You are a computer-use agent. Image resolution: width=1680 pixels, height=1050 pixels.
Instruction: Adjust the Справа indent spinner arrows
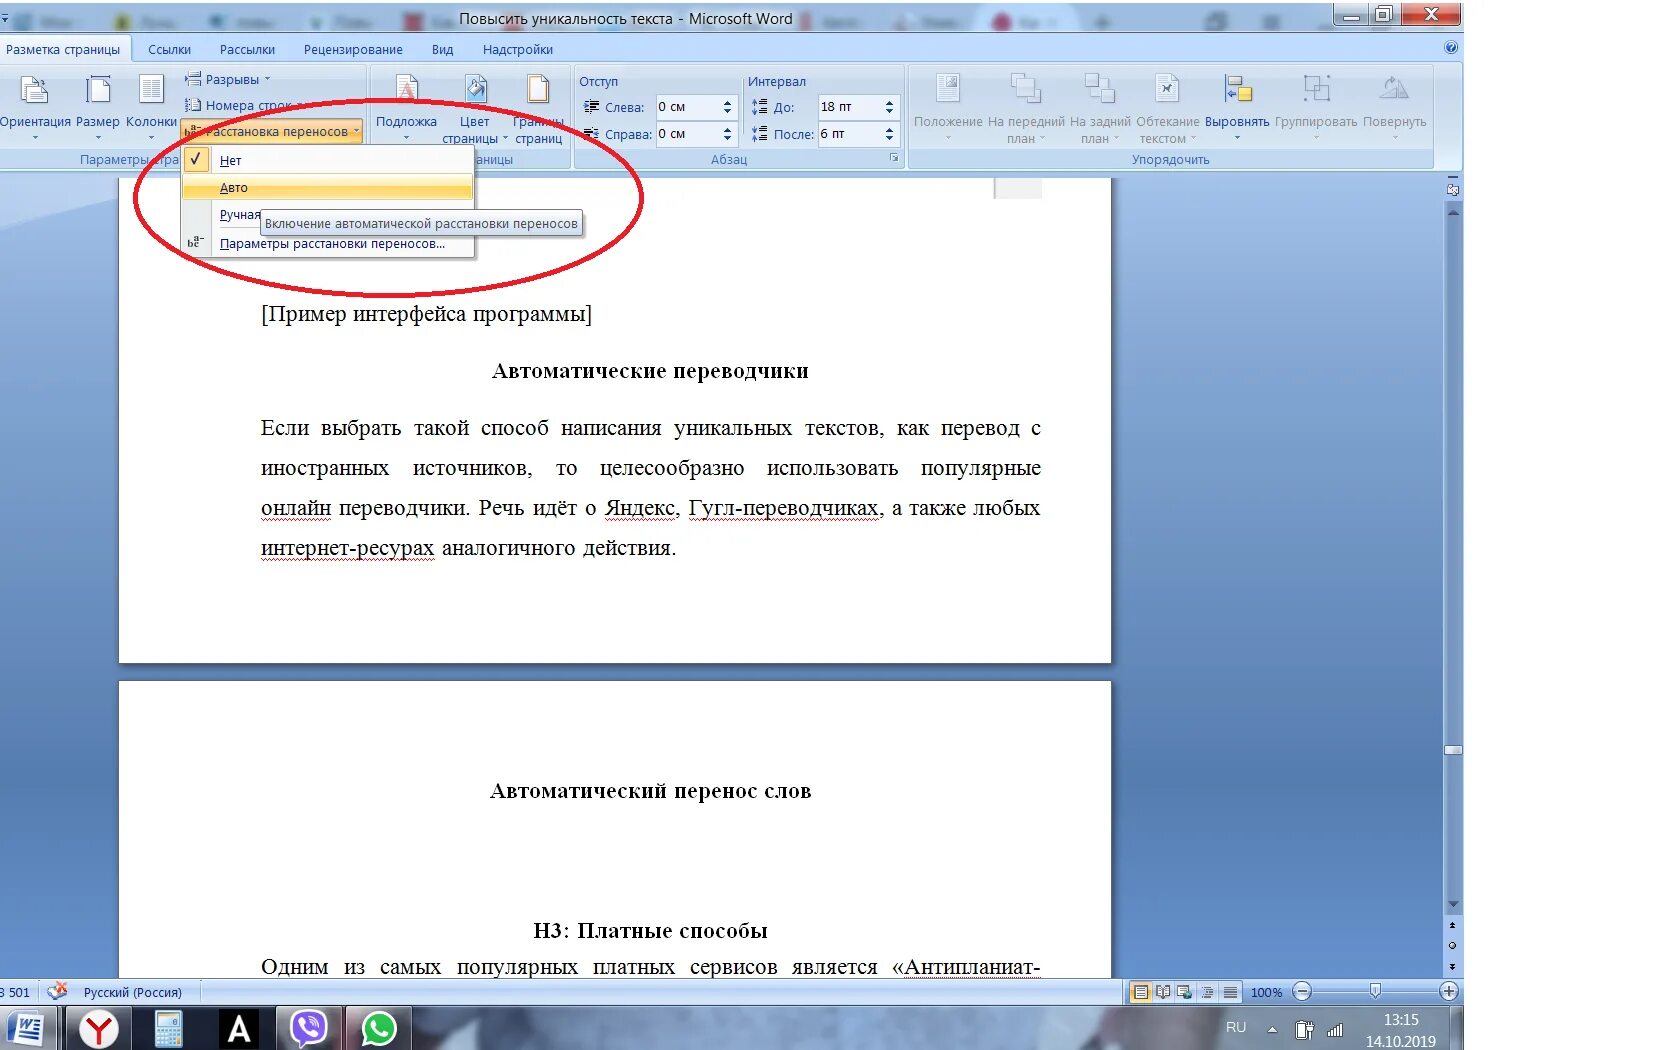[x=728, y=134]
